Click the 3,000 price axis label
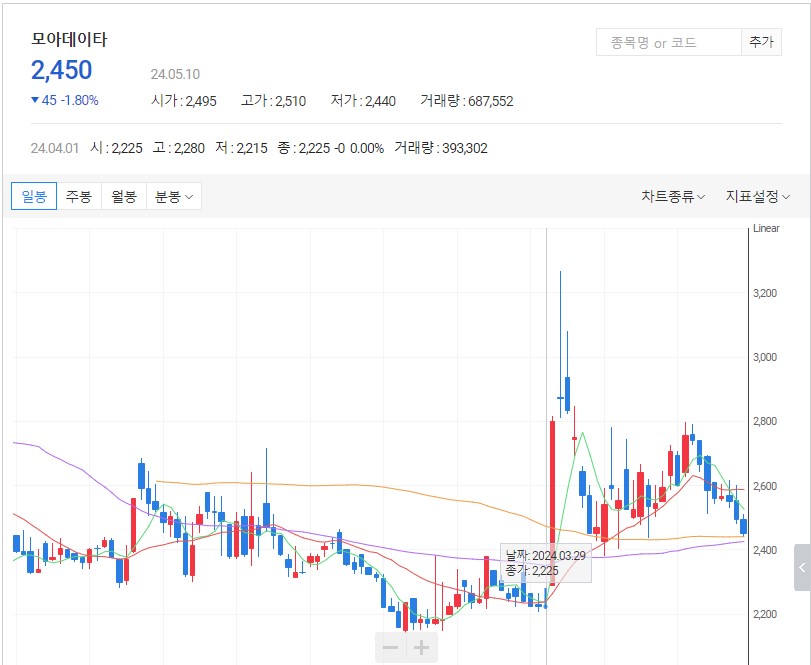The image size is (811, 665). 765,357
